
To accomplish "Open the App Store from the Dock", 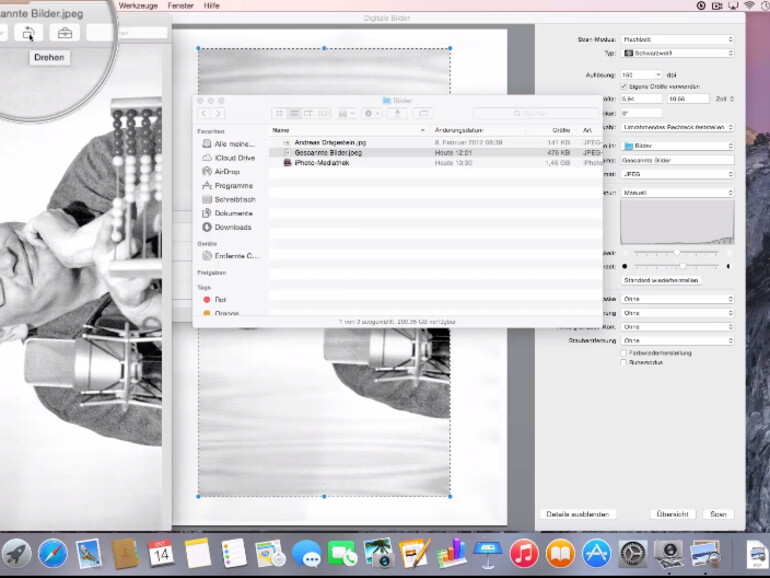I will [597, 553].
